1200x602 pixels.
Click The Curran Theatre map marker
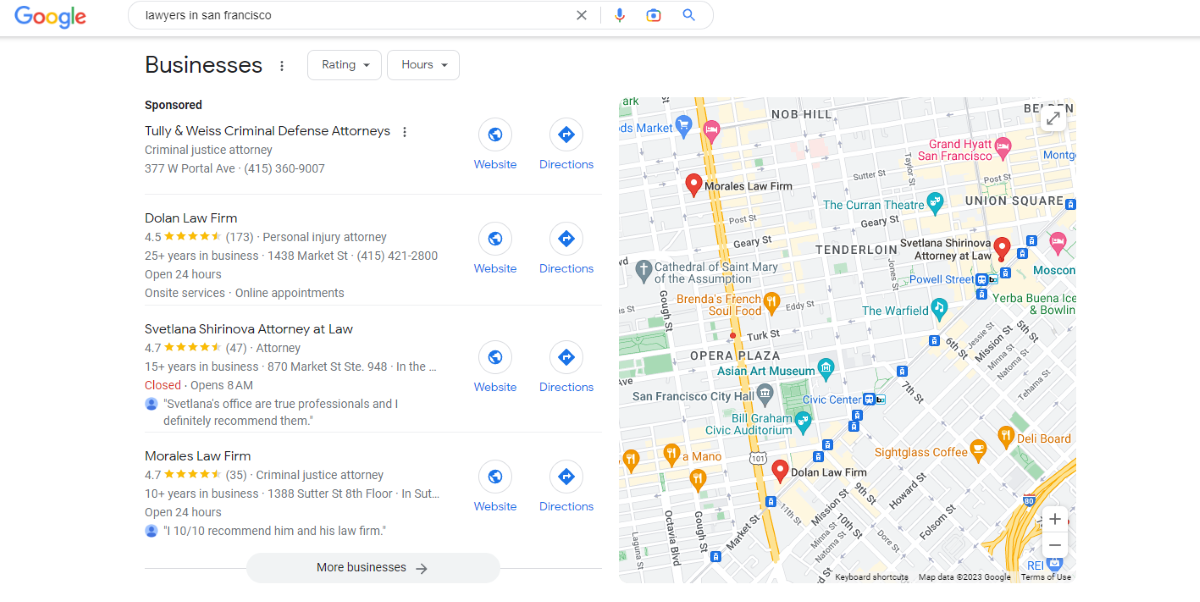935,202
